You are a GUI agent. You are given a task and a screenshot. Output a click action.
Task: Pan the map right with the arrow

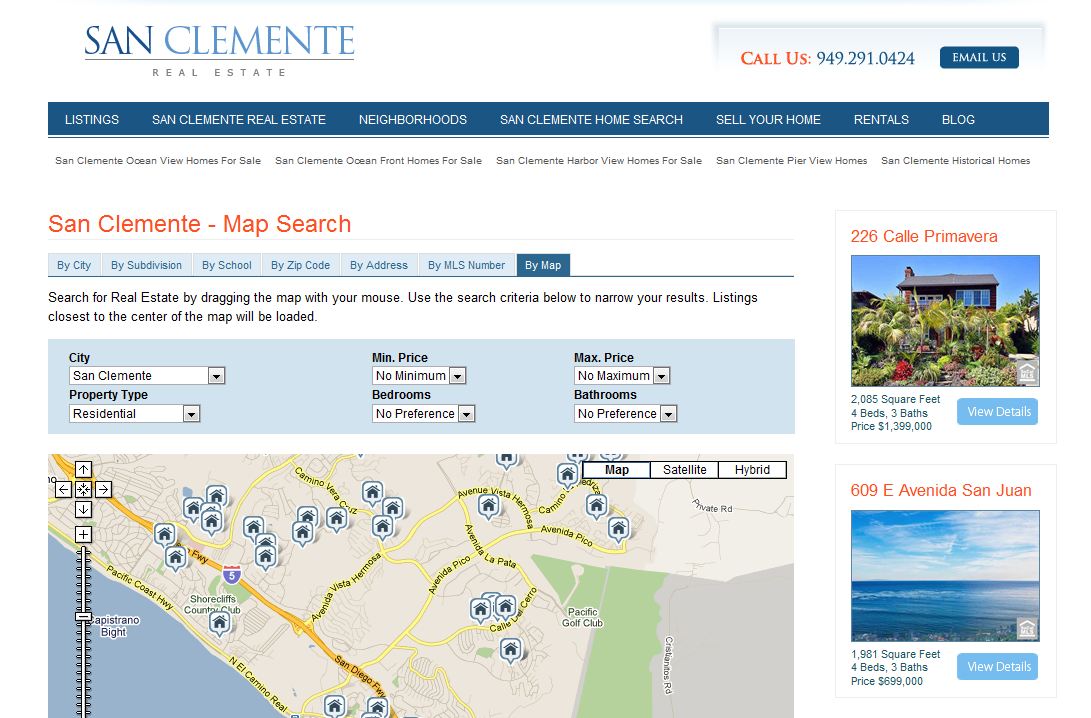tap(103, 489)
